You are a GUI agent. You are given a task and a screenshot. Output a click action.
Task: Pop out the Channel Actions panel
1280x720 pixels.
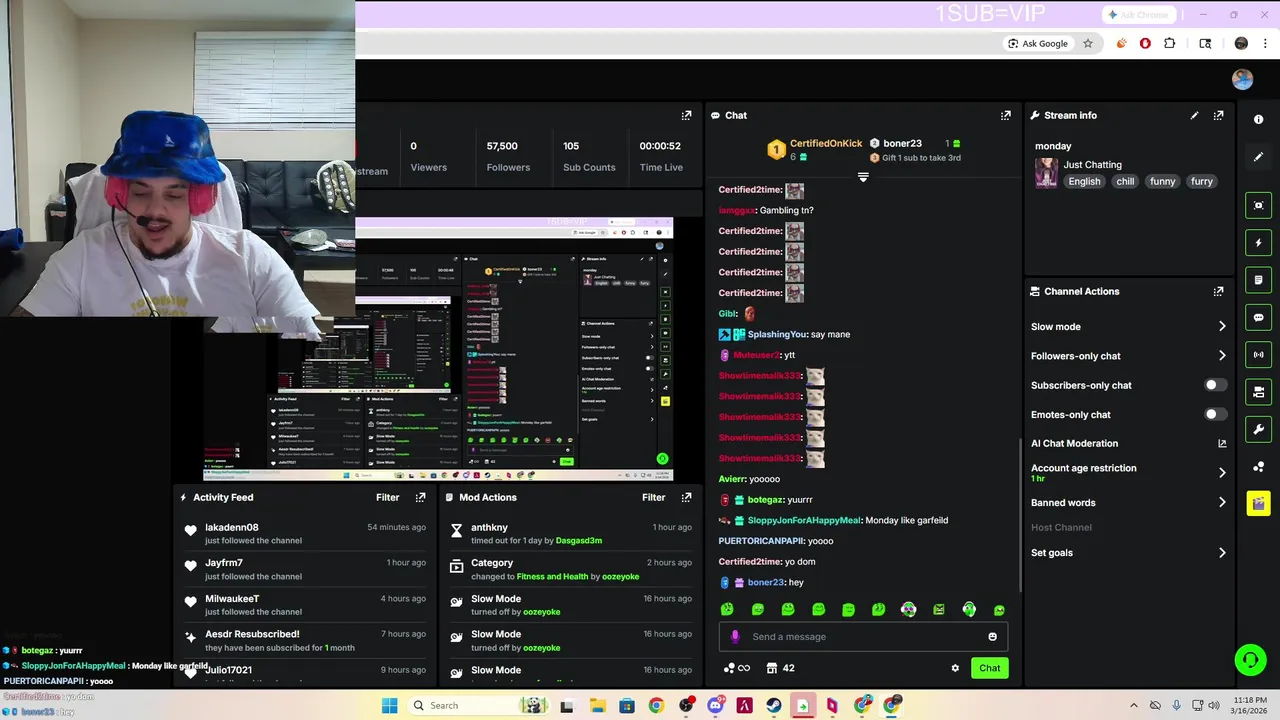pyautogui.click(x=1218, y=291)
